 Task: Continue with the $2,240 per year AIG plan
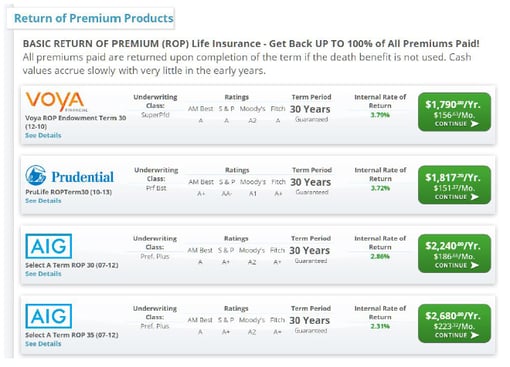pos(454,254)
